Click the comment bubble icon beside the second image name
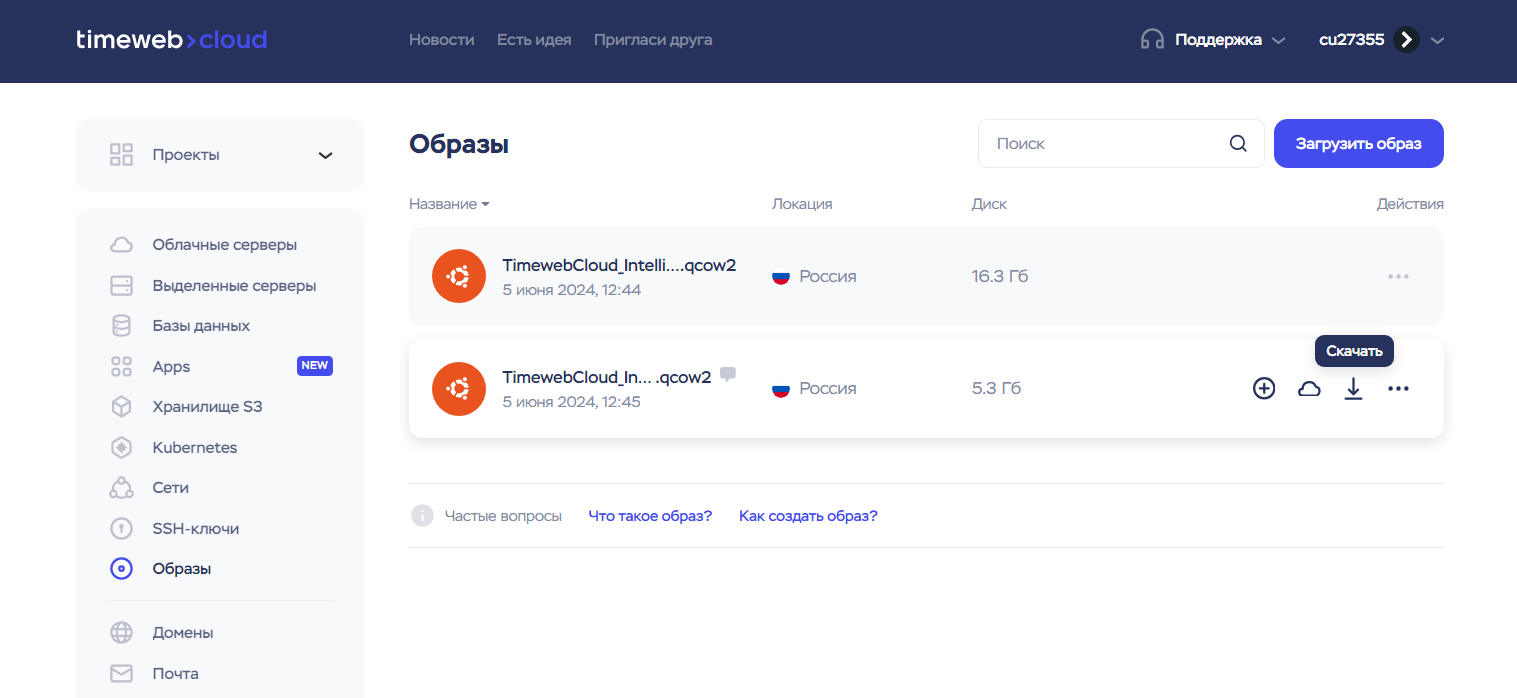This screenshot has width=1517, height=698. point(728,374)
